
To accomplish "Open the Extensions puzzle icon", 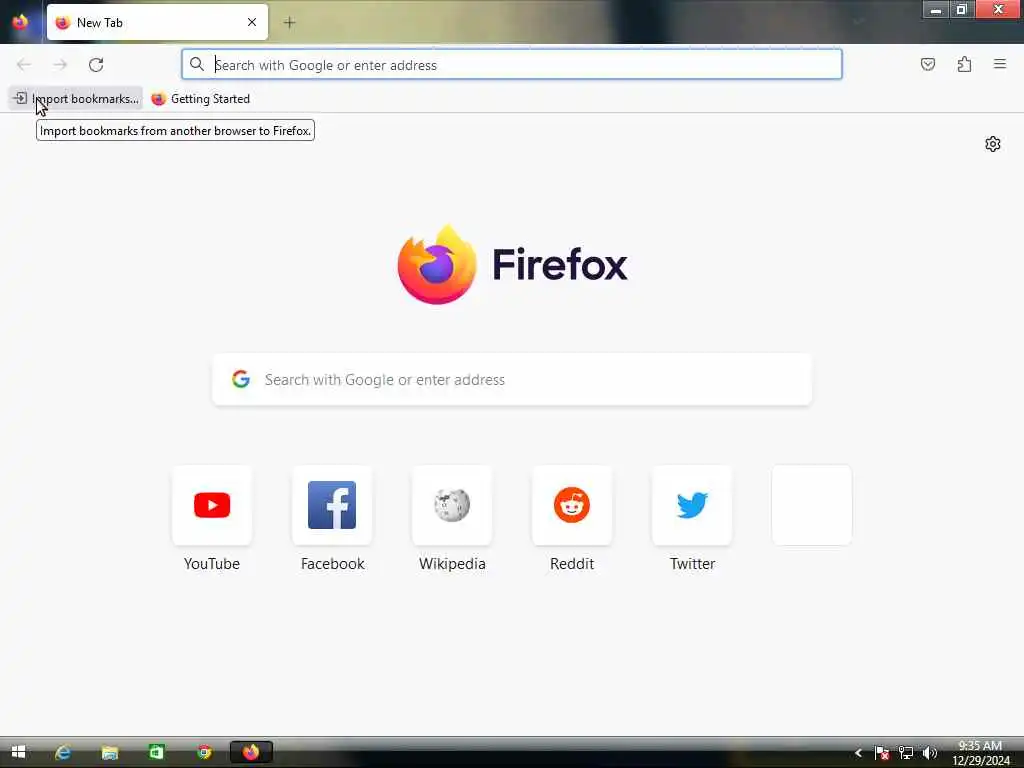I will [964, 64].
